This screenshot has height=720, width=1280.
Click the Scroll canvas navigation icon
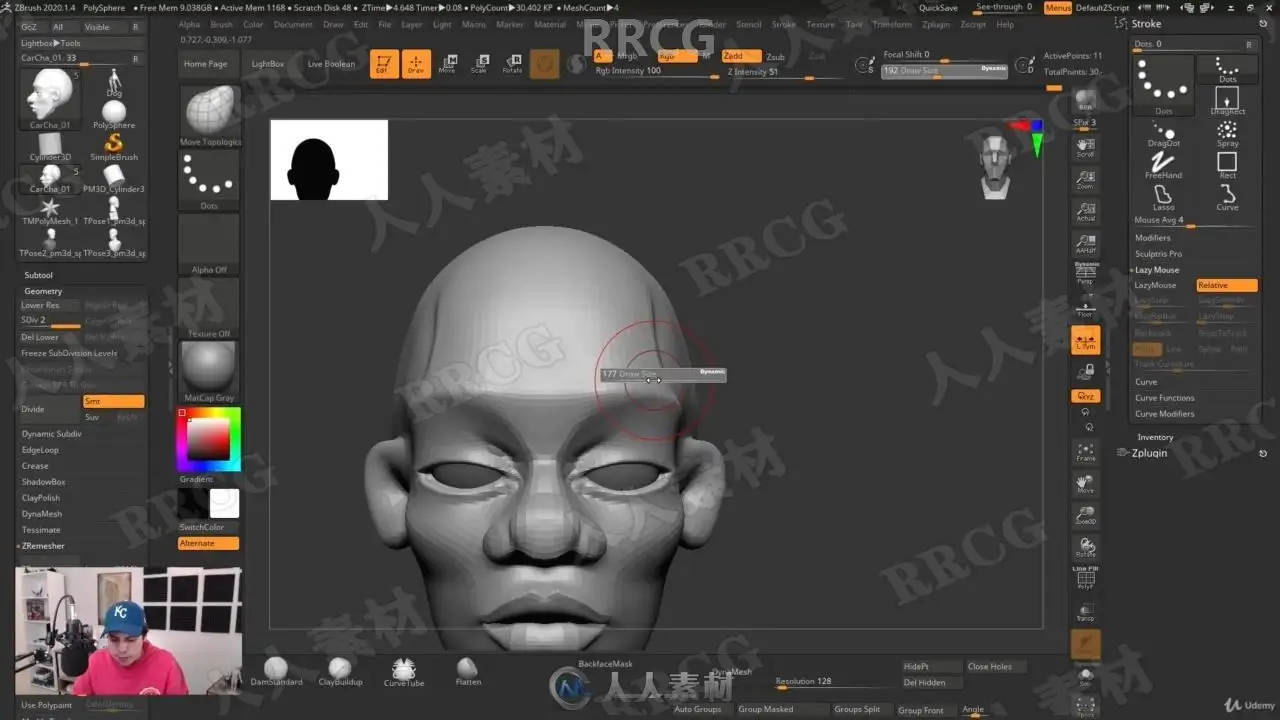tap(1085, 148)
